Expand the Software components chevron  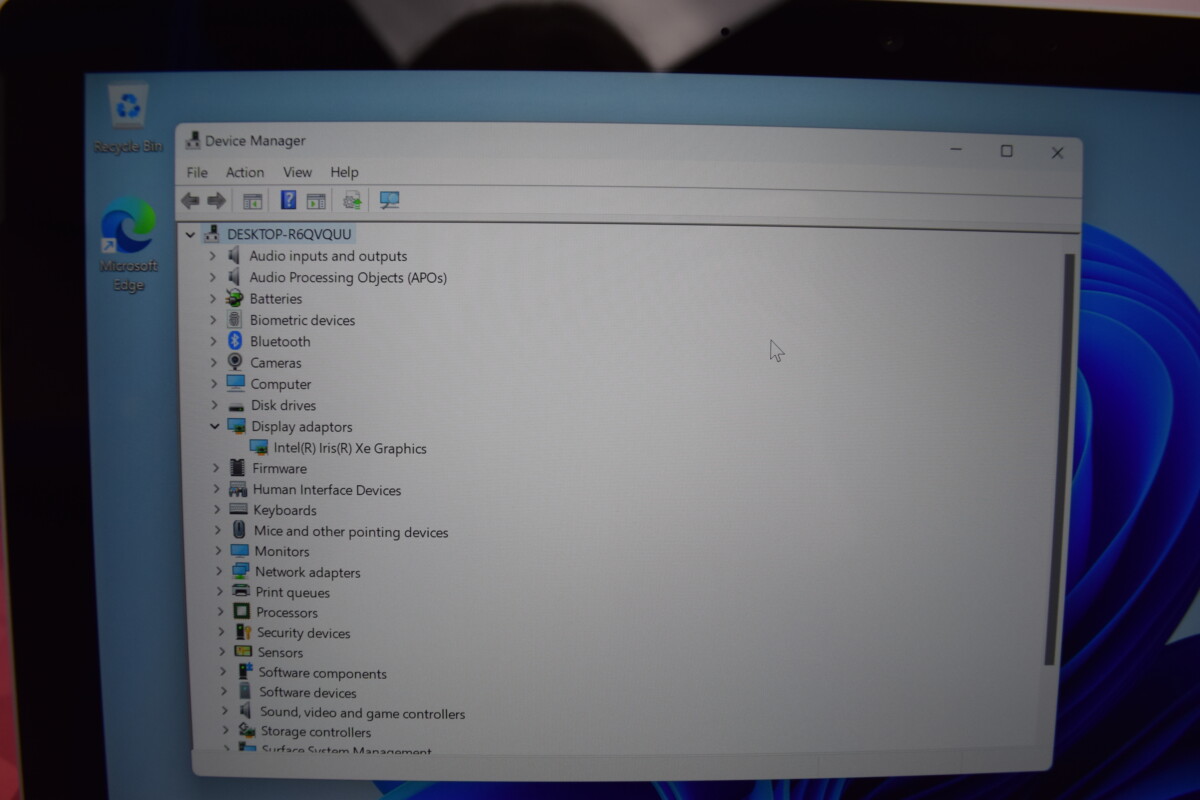pos(222,672)
